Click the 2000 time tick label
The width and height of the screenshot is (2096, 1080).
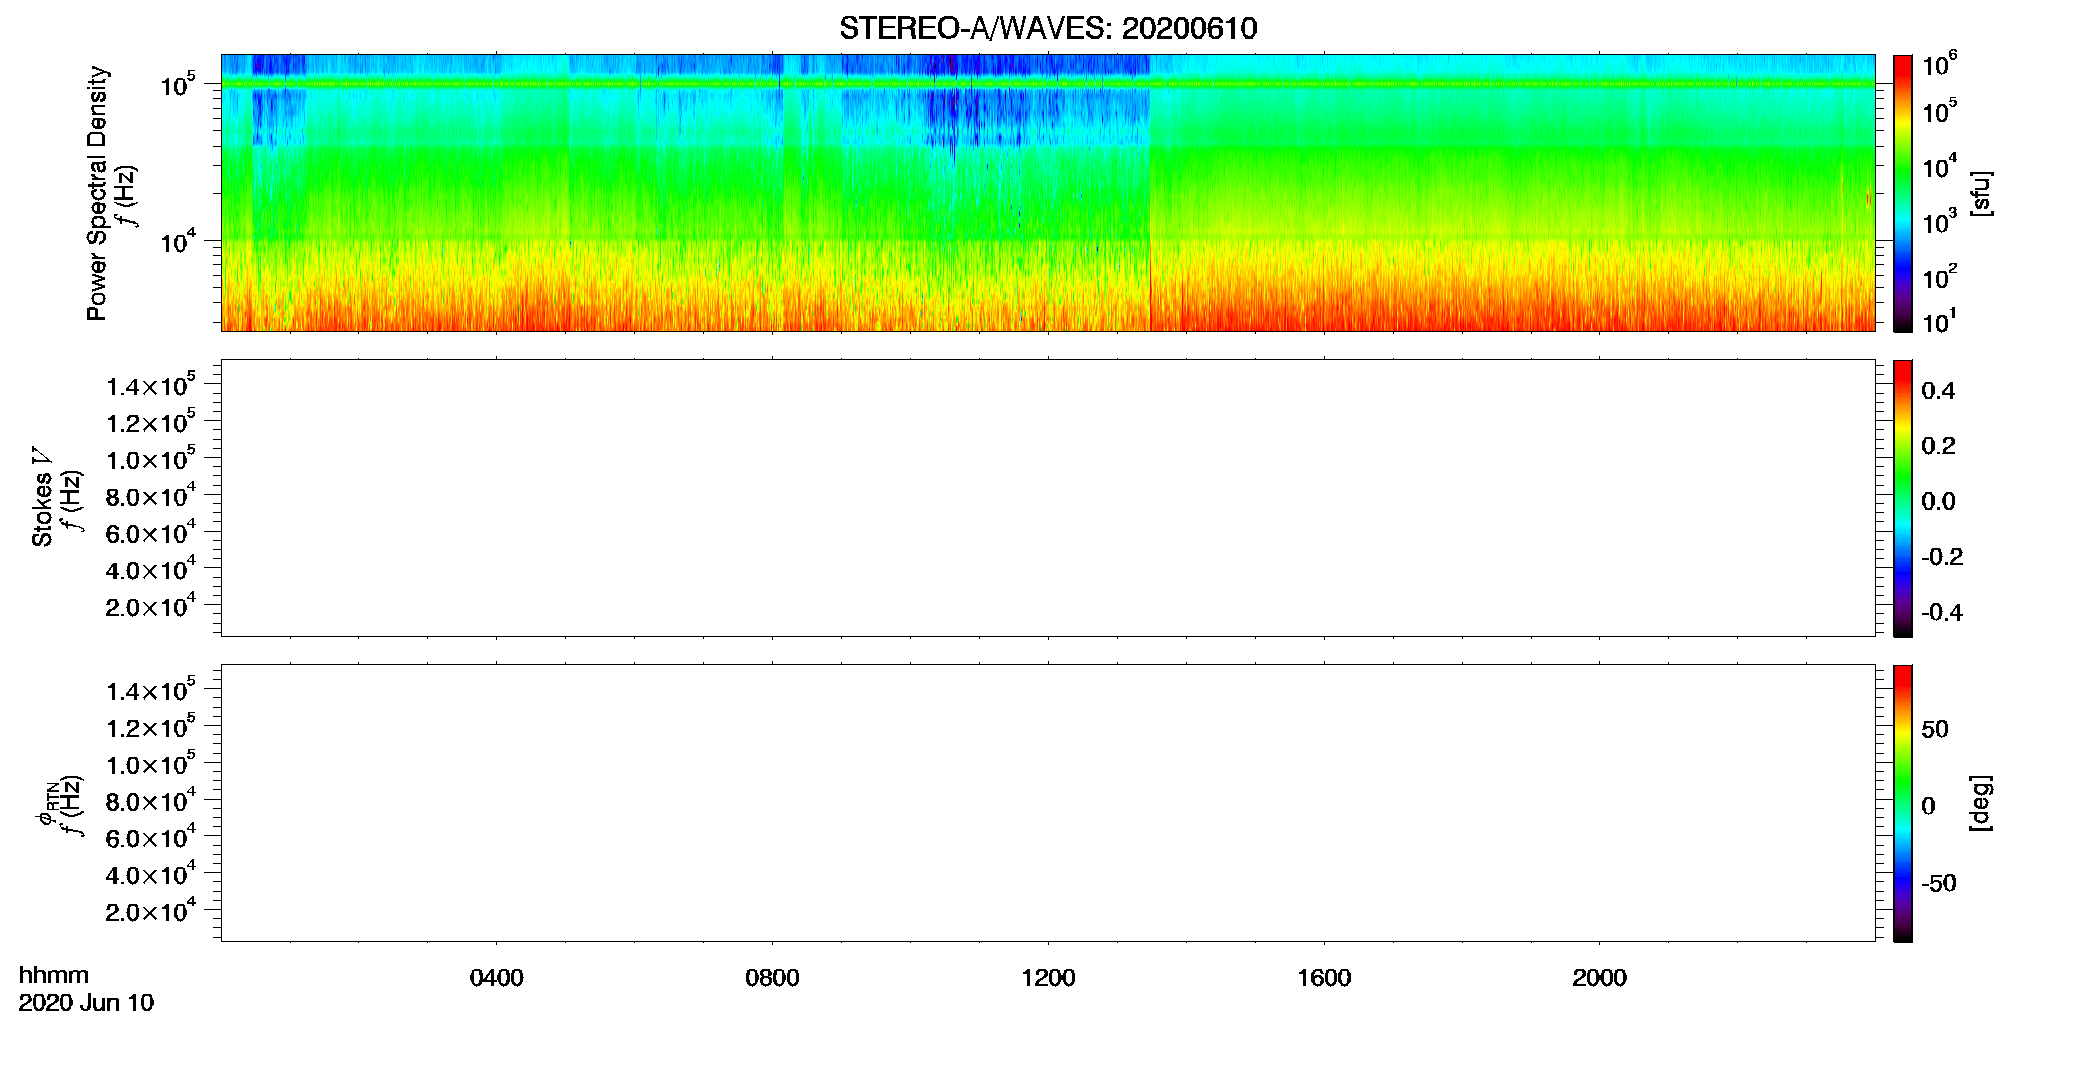tap(1599, 978)
